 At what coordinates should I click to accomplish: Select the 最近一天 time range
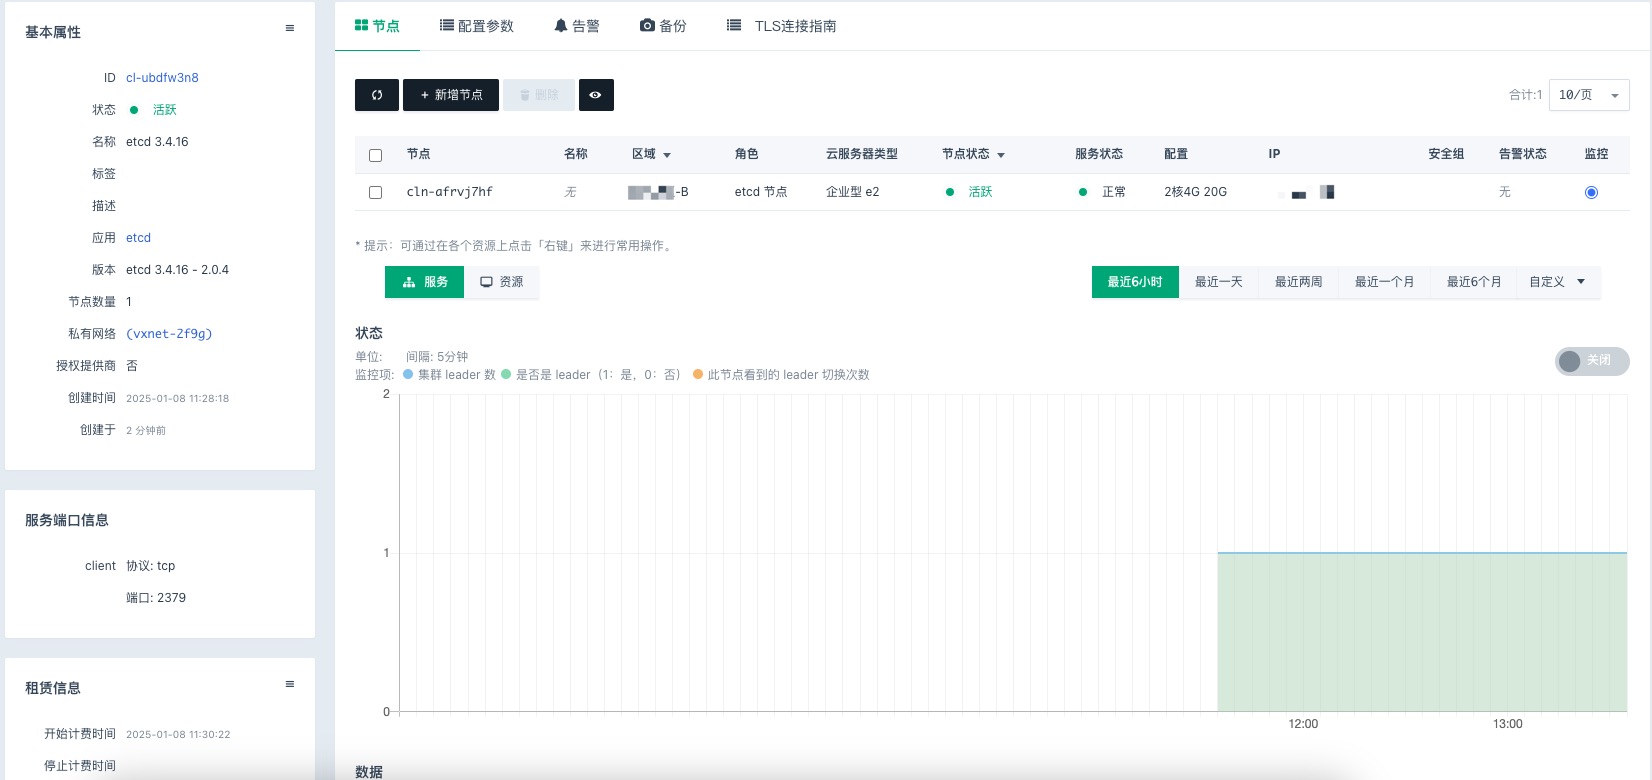coord(1219,282)
